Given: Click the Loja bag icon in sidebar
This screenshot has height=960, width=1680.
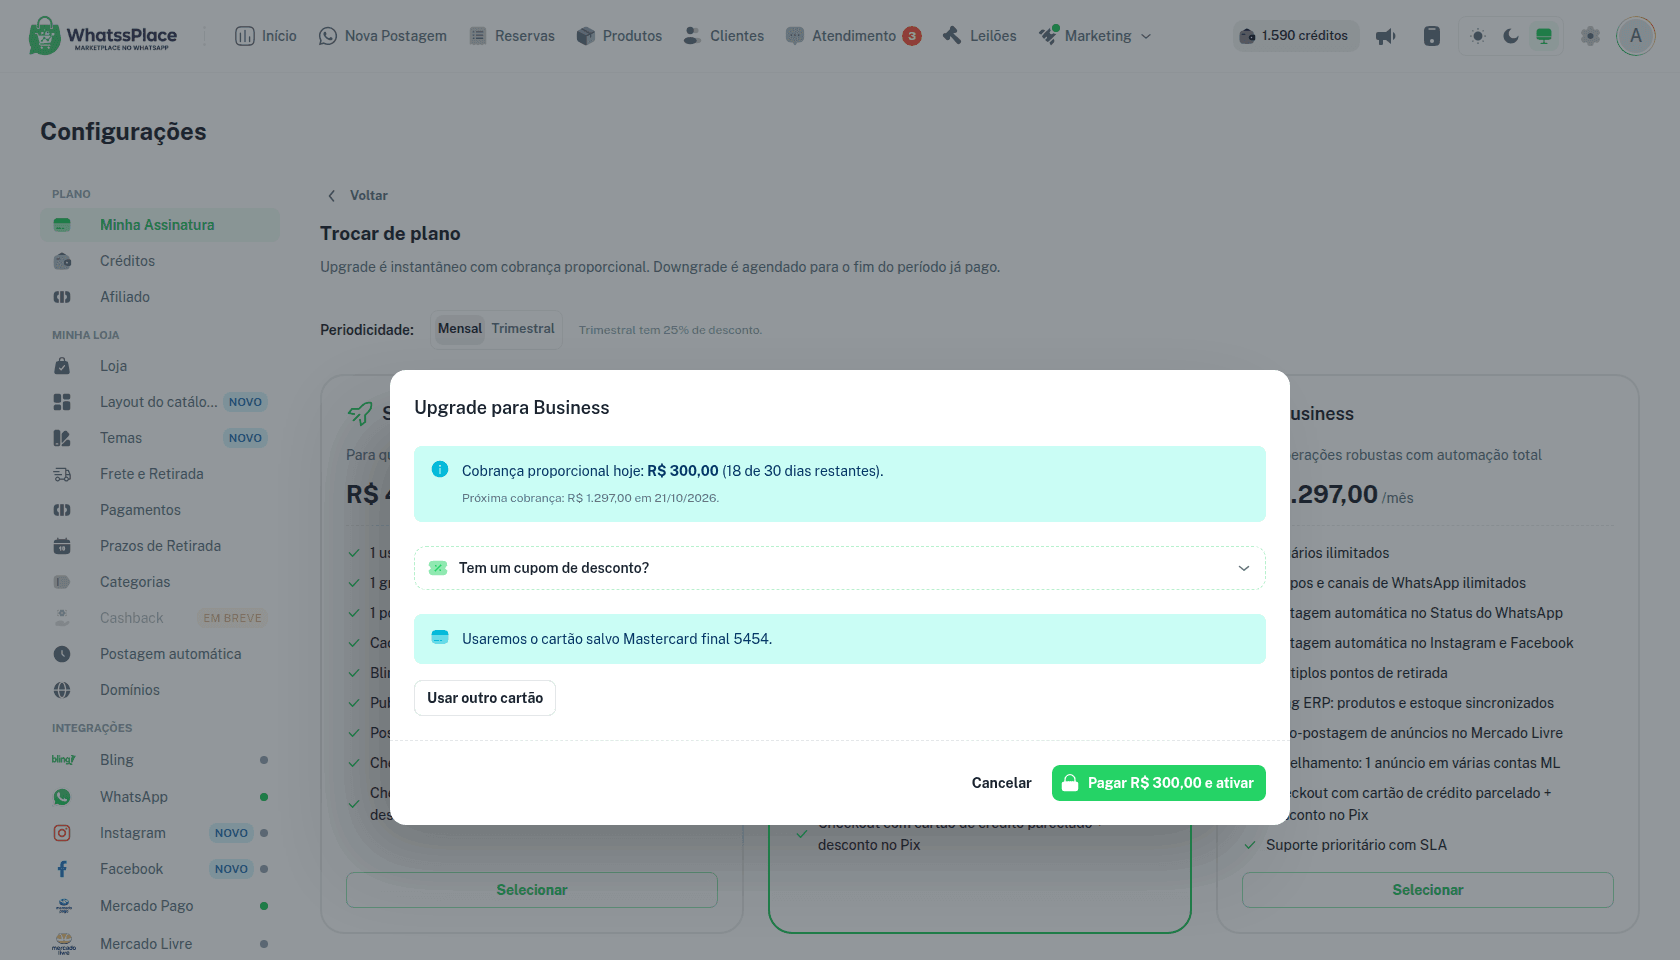Looking at the screenshot, I should pyautogui.click(x=62, y=366).
